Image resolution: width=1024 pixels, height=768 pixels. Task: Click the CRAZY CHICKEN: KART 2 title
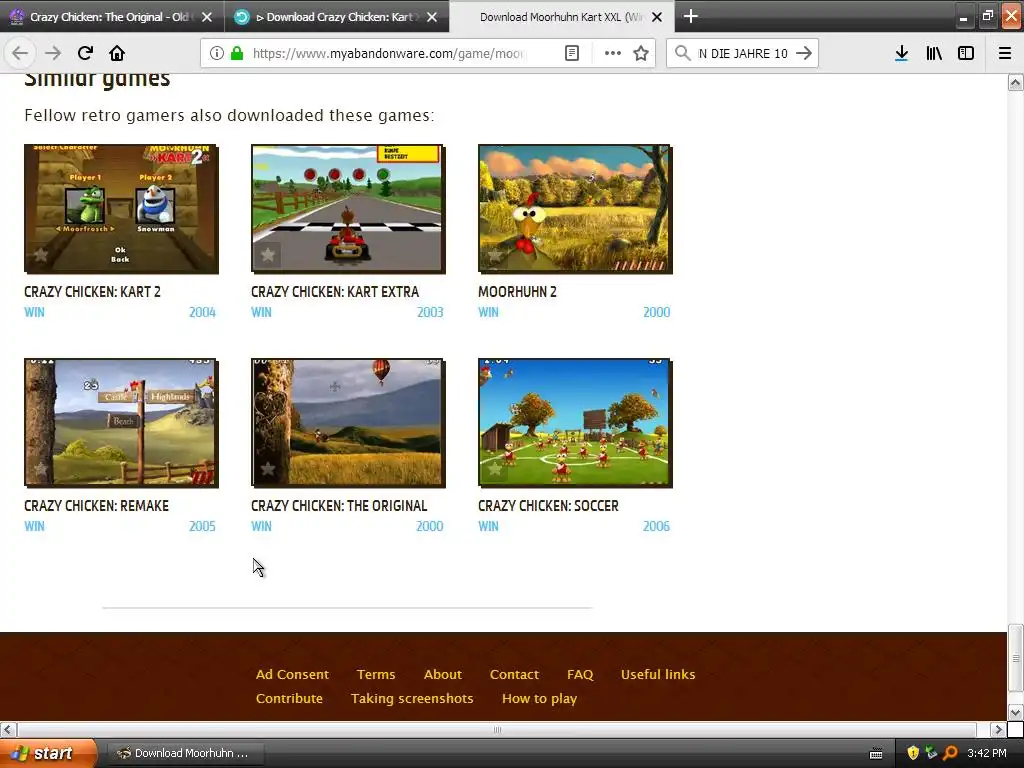pyautogui.click(x=92, y=292)
